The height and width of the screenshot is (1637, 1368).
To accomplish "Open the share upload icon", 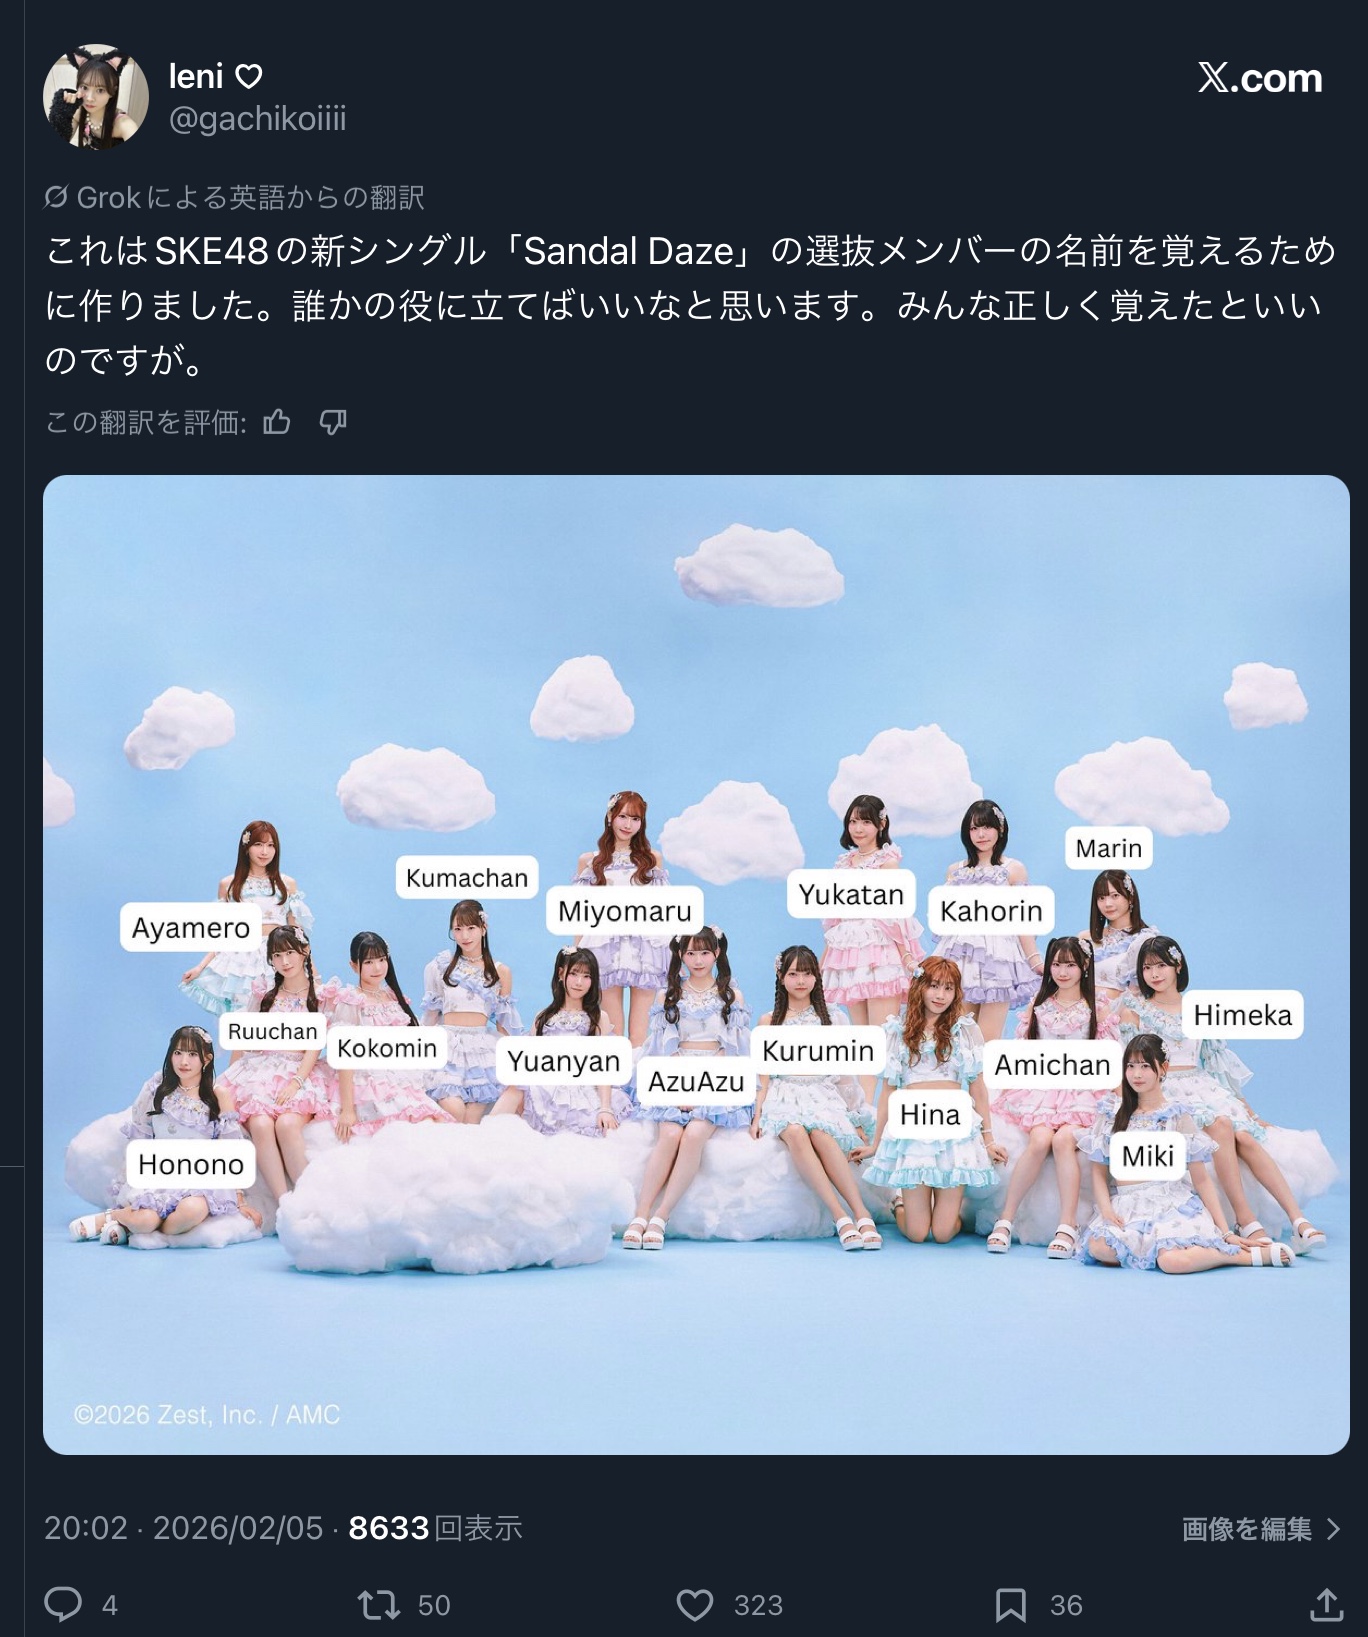I will (1326, 1603).
